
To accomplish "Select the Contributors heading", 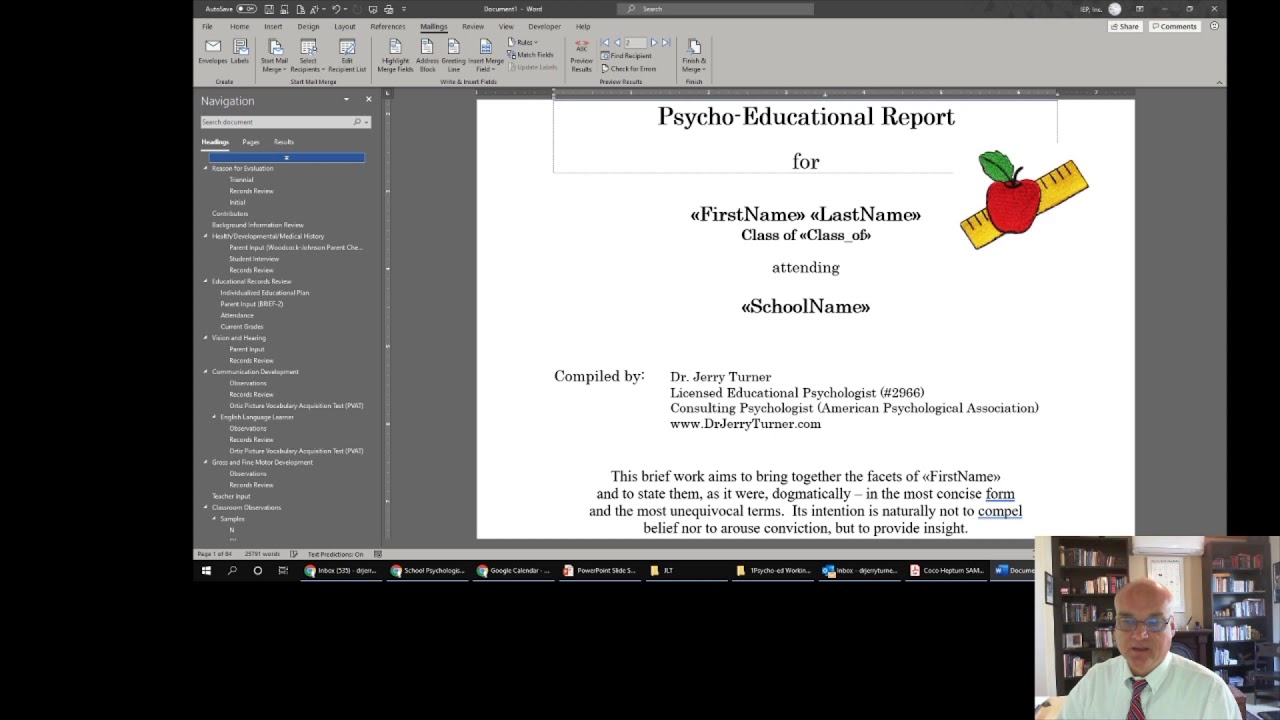I will [x=230, y=214].
